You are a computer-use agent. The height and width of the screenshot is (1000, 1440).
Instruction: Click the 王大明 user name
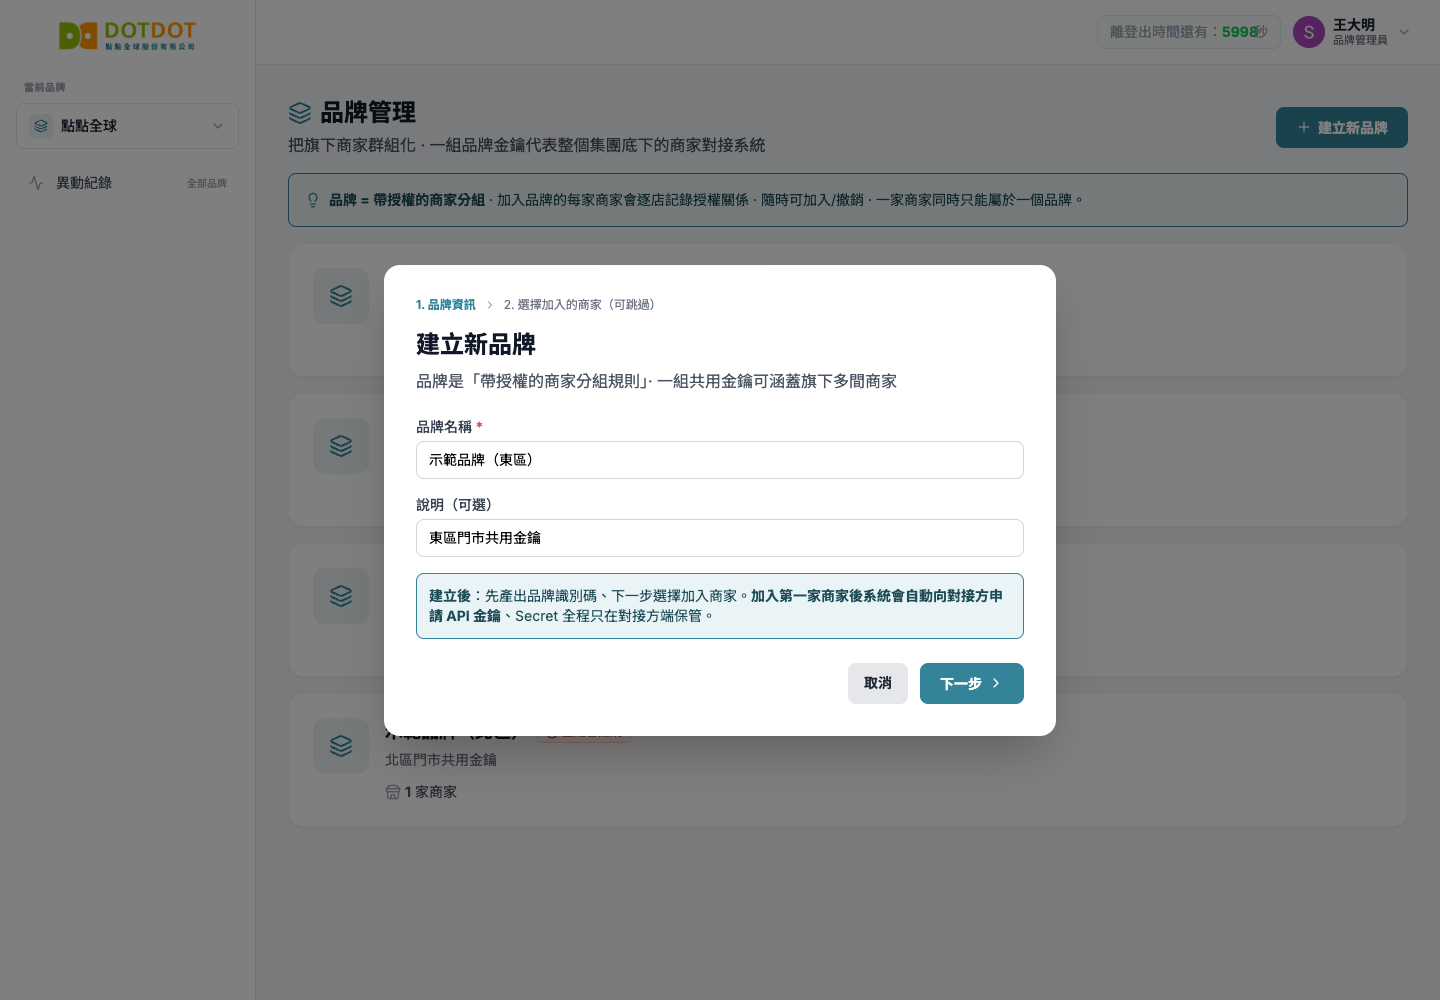1354,25
